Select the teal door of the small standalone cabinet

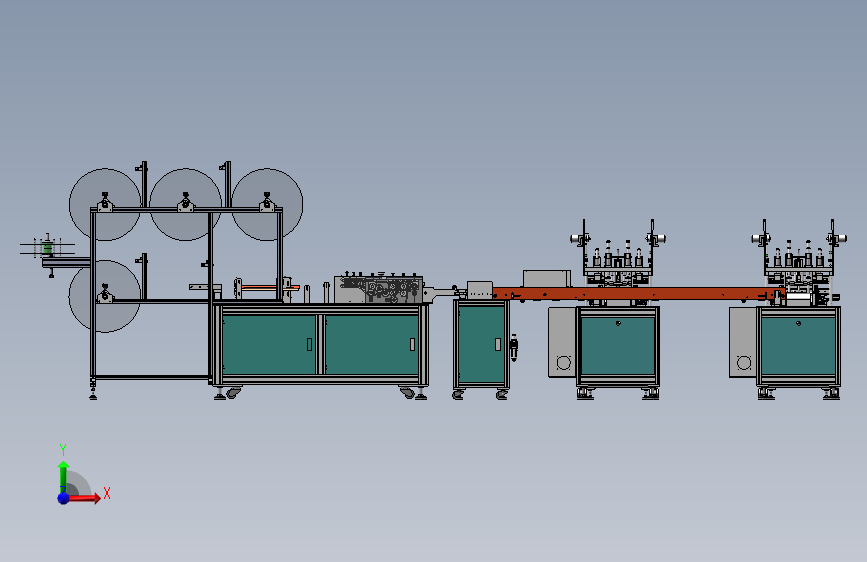pos(482,344)
